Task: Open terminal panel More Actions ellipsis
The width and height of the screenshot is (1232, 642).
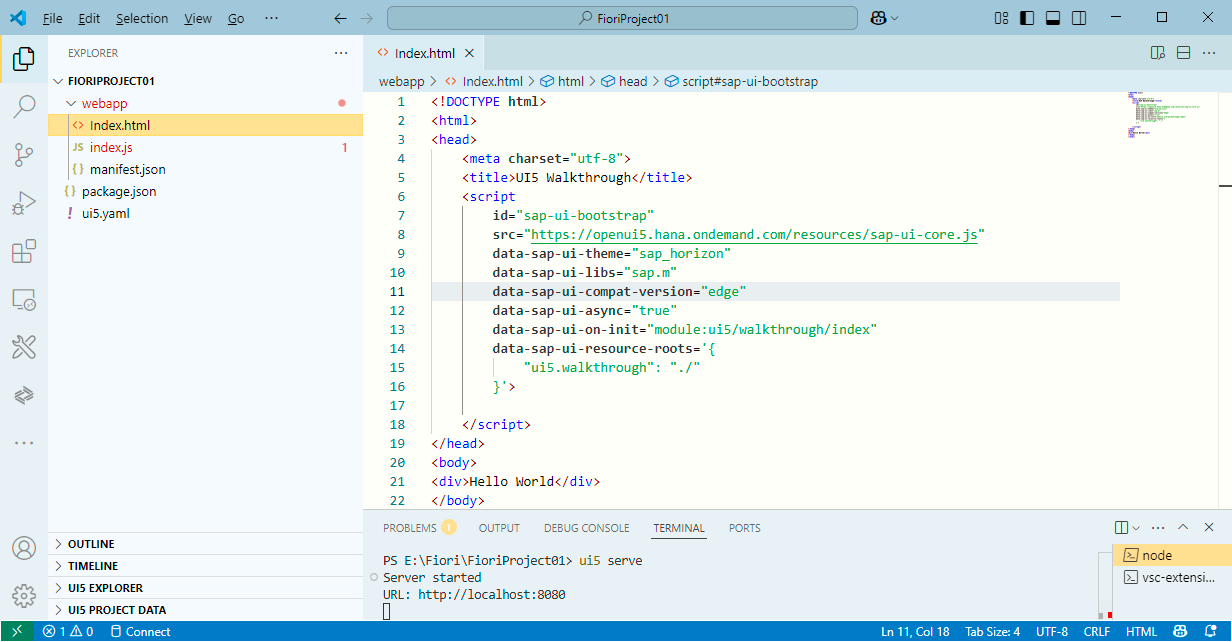Action: coord(1158,527)
